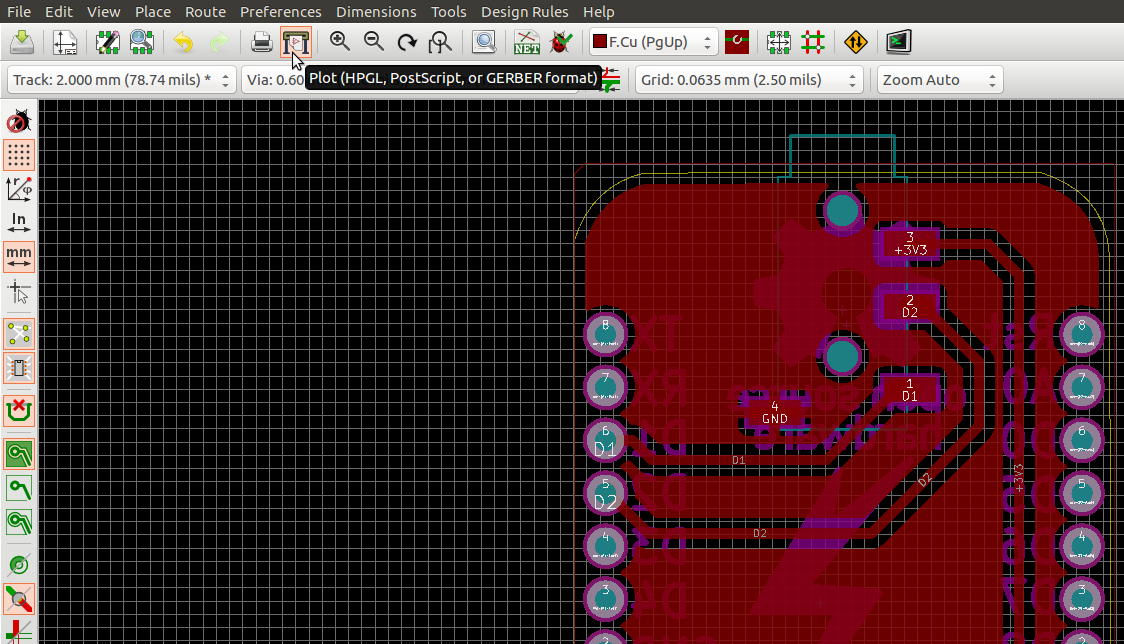This screenshot has width=1124, height=644.
Task: Select the Plot GERBER output tool
Action: (295, 42)
